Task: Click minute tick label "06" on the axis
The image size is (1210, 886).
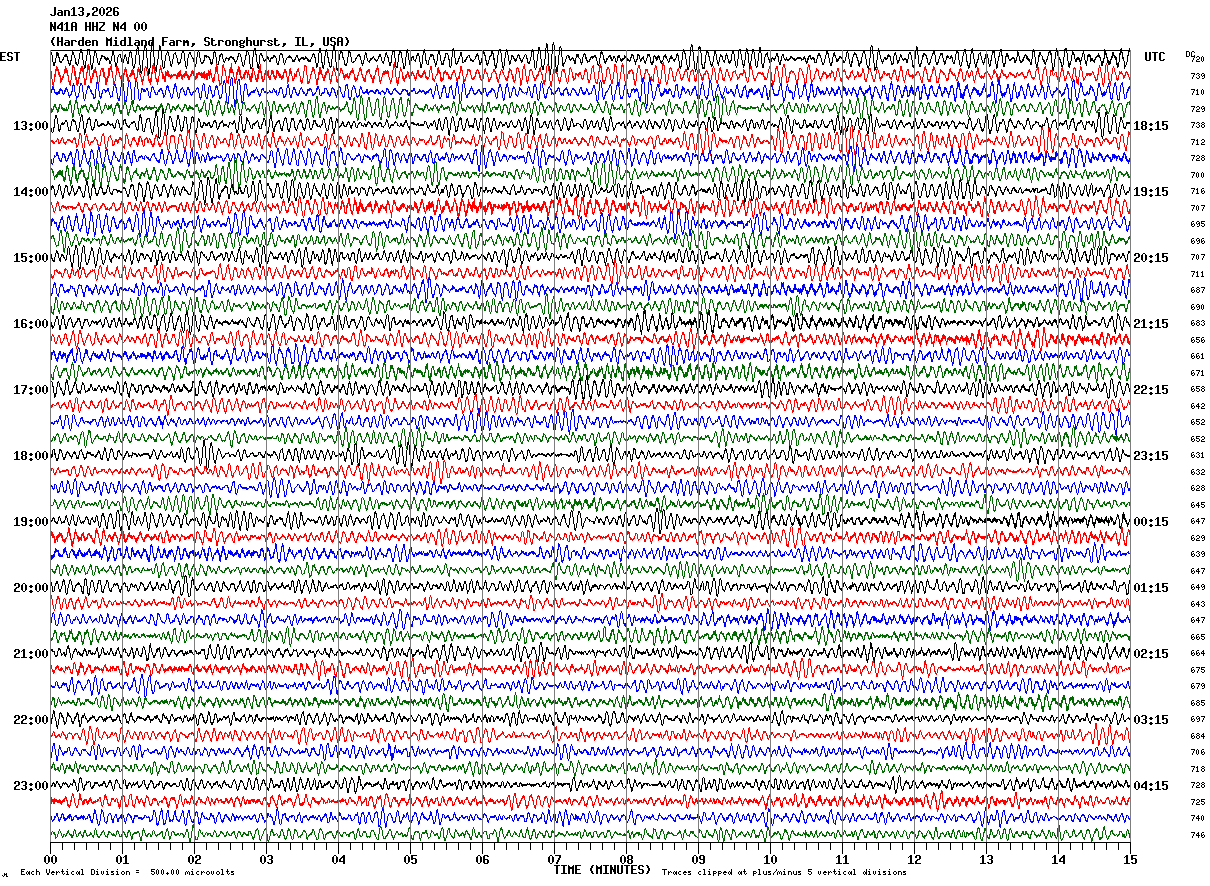Action: point(482,859)
